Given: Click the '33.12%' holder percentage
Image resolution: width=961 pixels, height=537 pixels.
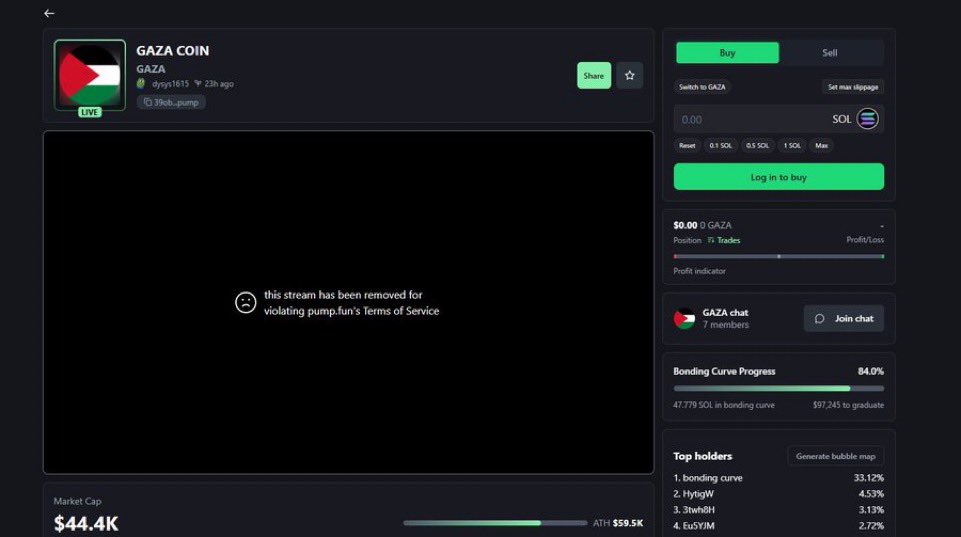Looking at the screenshot, I should point(868,478).
